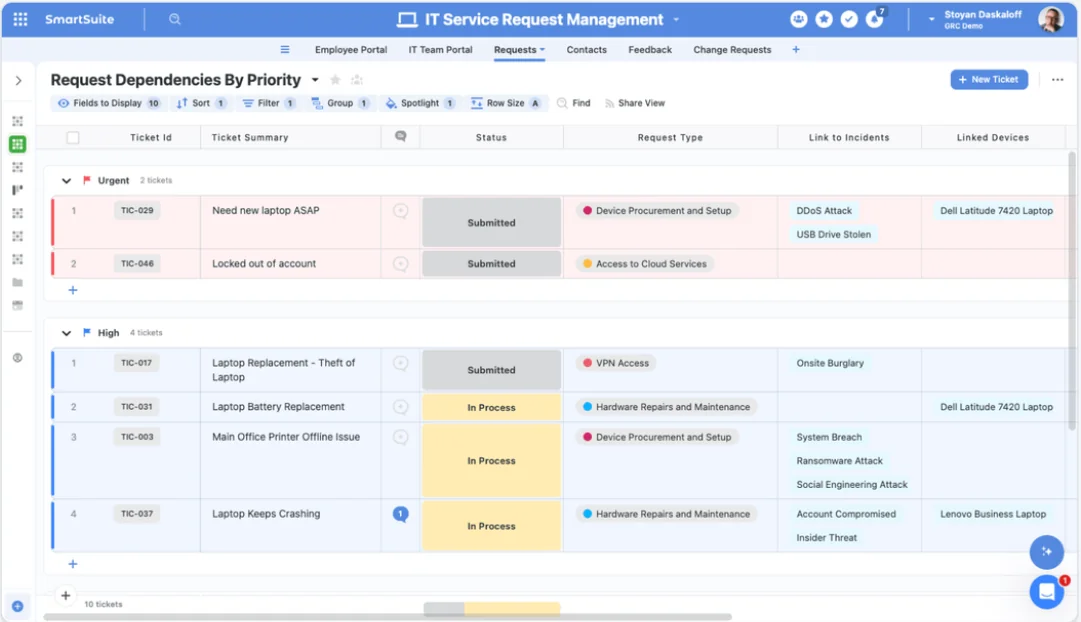Open favorites star icon in the header
This screenshot has width=1081, height=622.
pos(824,19)
